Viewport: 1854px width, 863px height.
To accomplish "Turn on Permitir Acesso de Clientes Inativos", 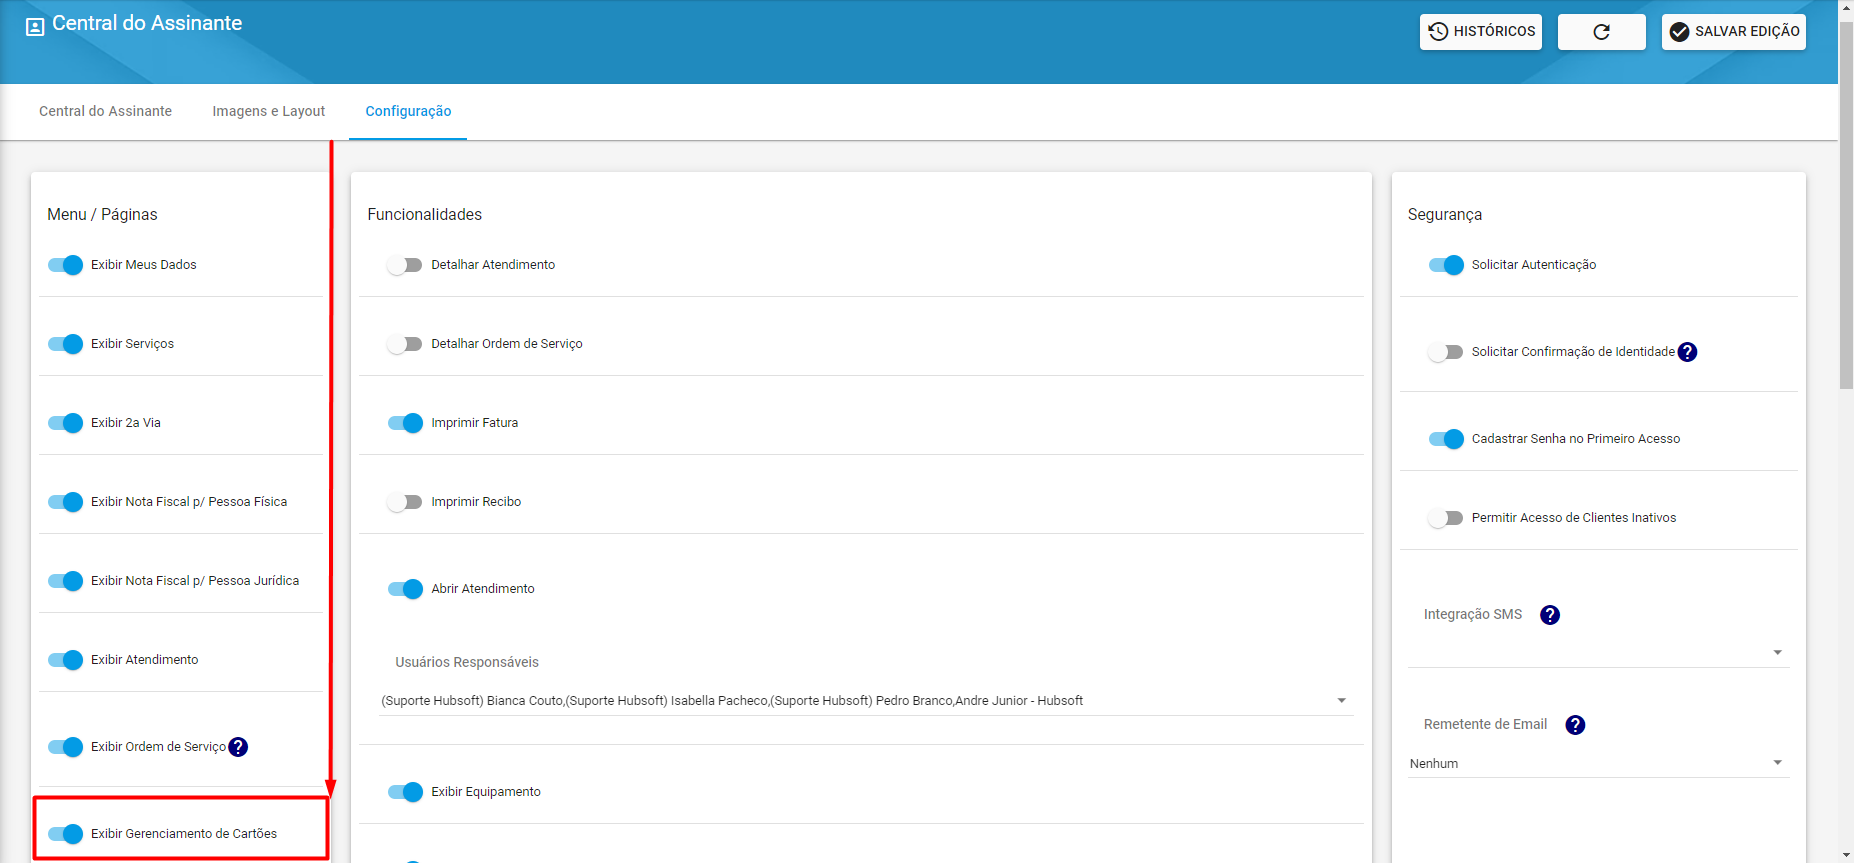I will [1445, 518].
